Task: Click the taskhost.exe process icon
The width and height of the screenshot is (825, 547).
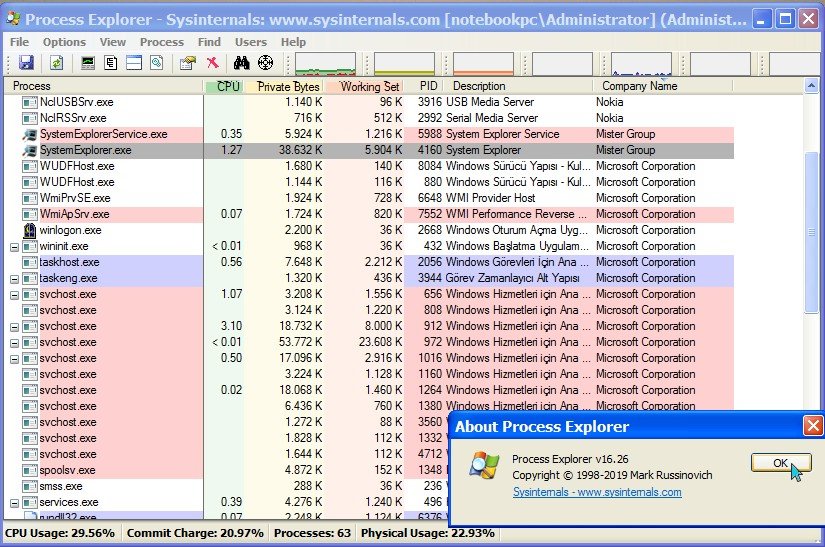Action: tap(29, 262)
